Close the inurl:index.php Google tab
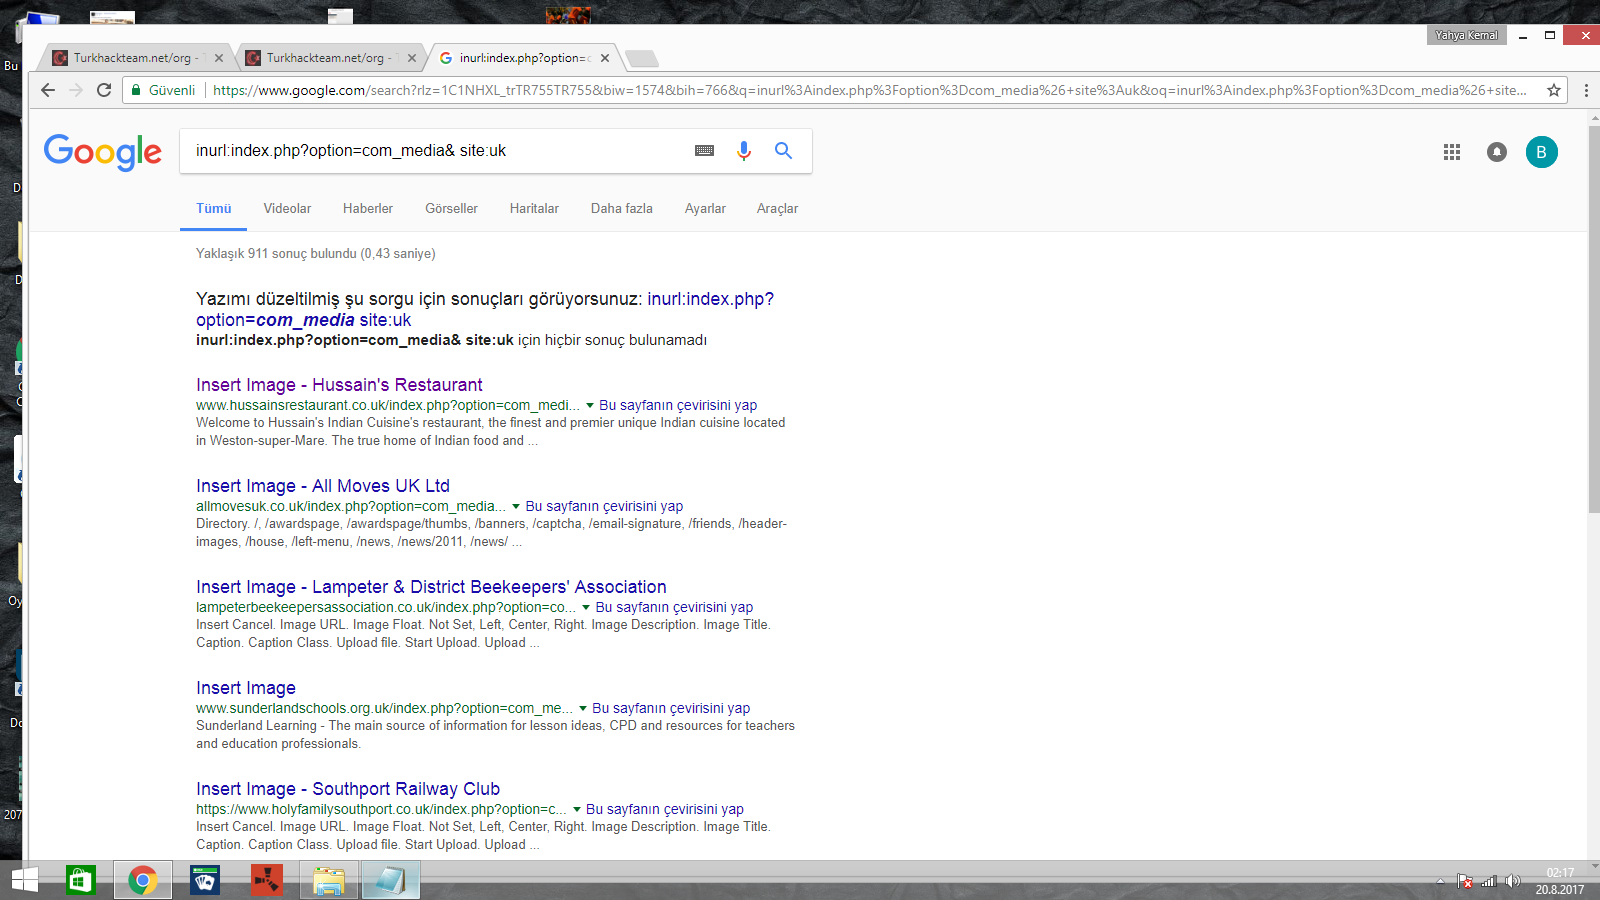The width and height of the screenshot is (1600, 900). coord(605,58)
